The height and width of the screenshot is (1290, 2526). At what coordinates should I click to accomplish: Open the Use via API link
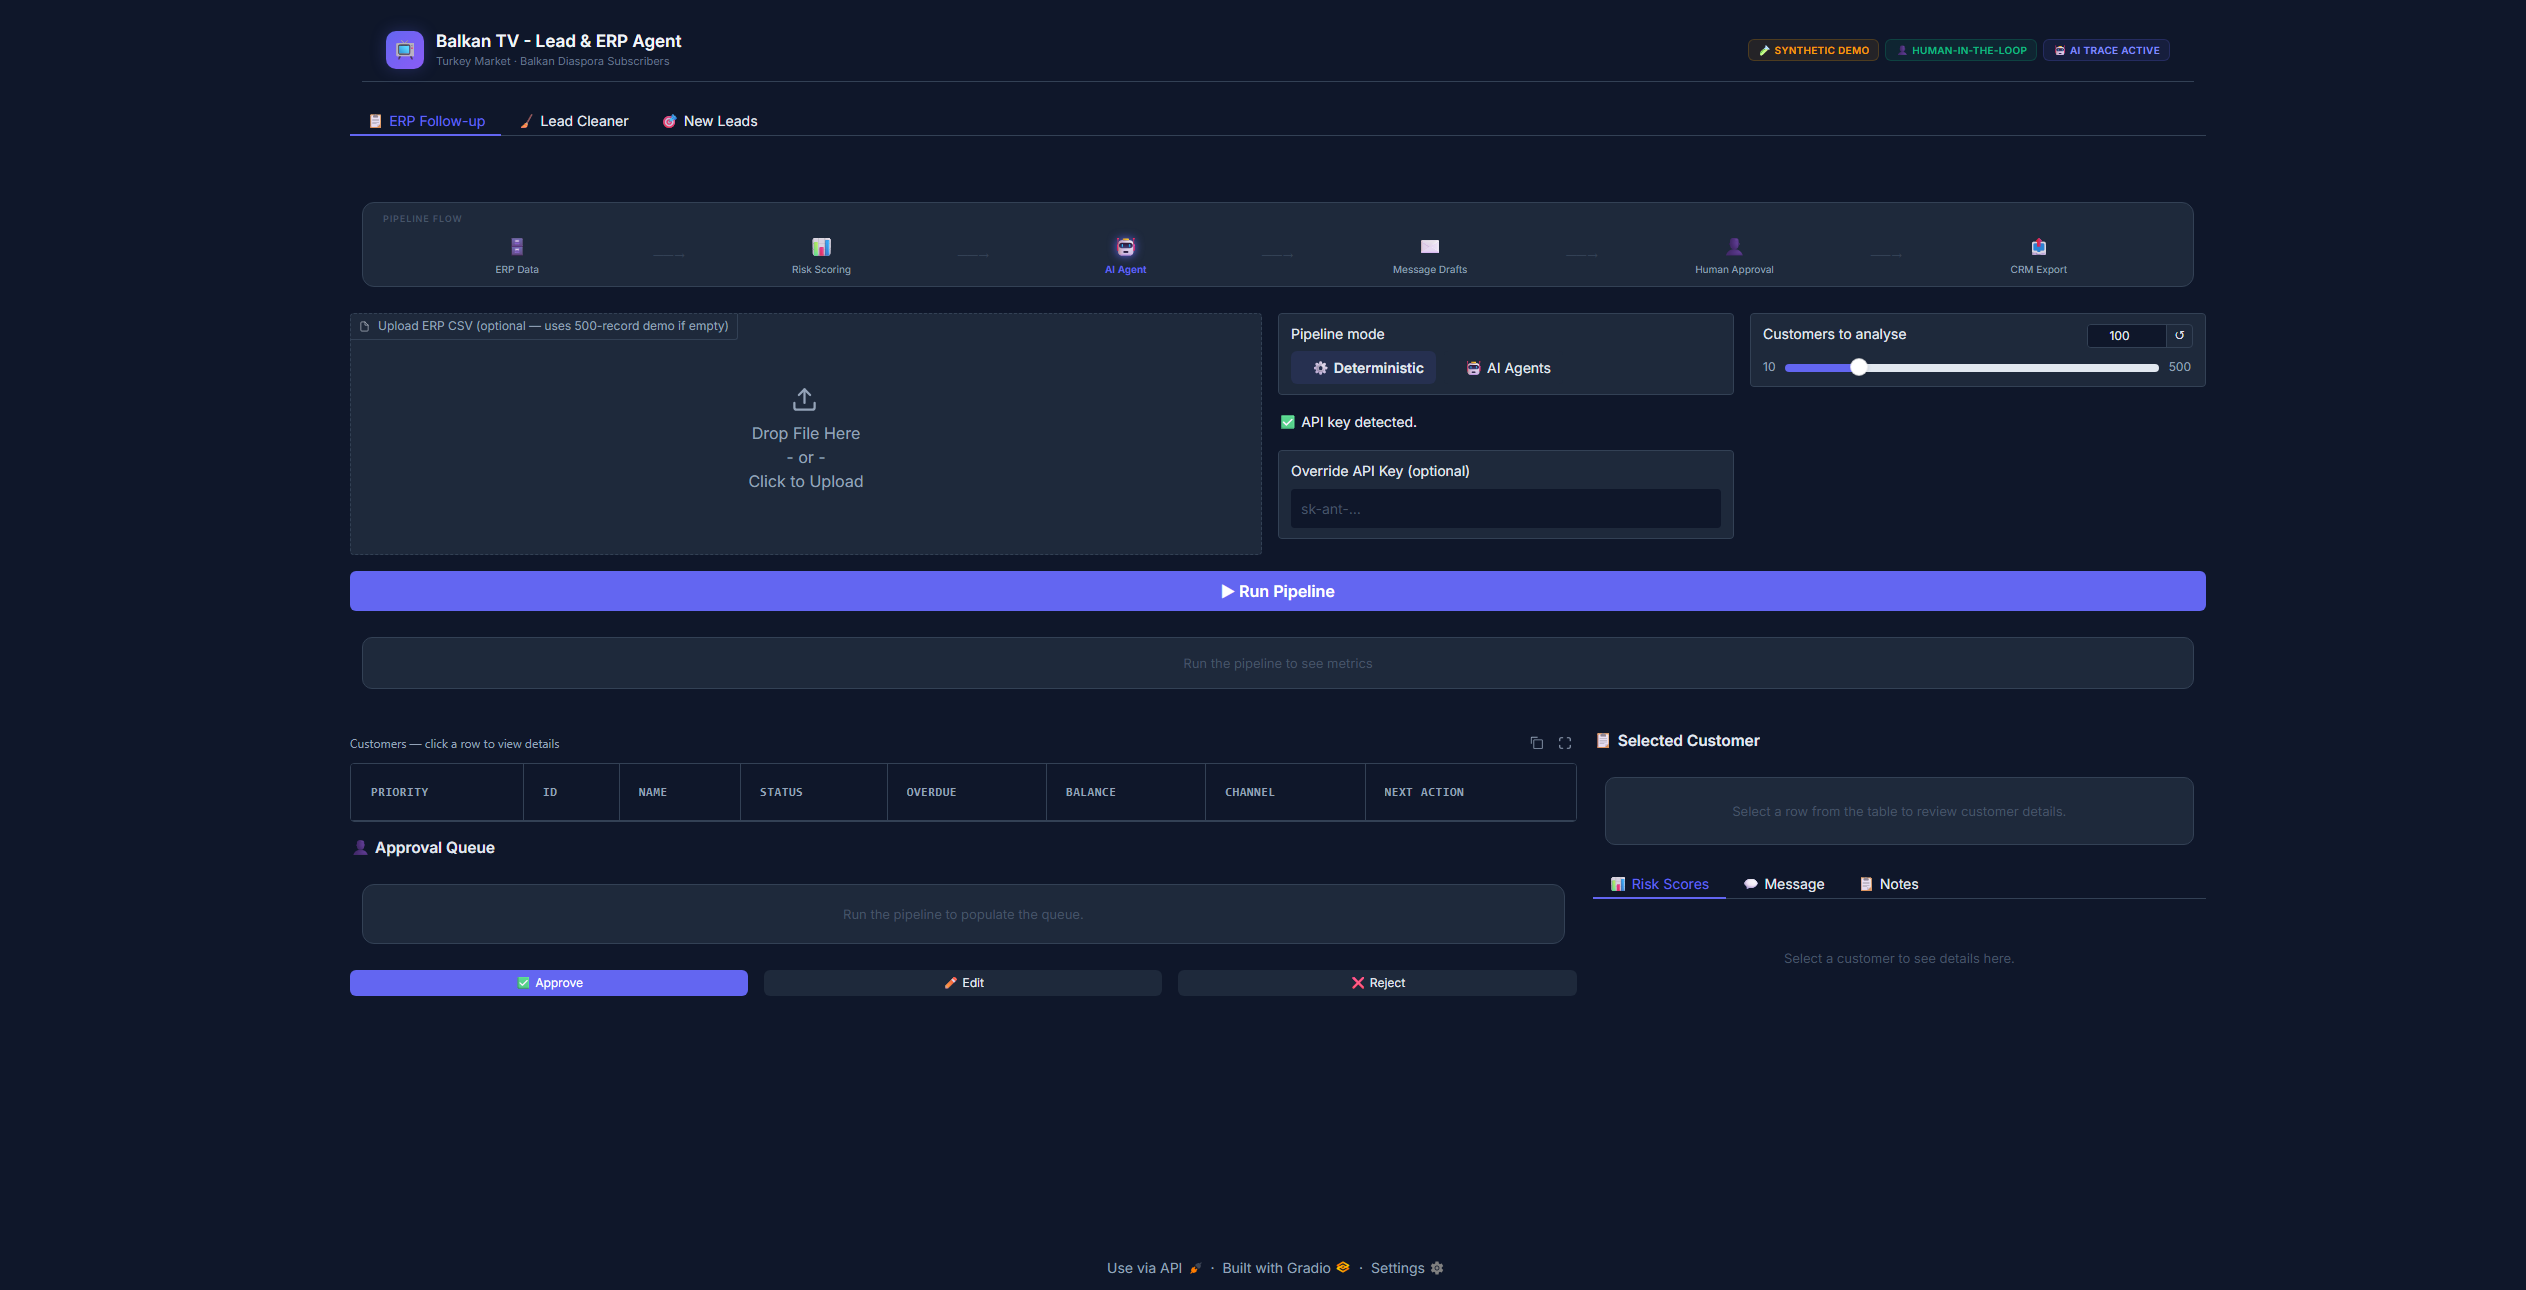tap(1154, 1268)
